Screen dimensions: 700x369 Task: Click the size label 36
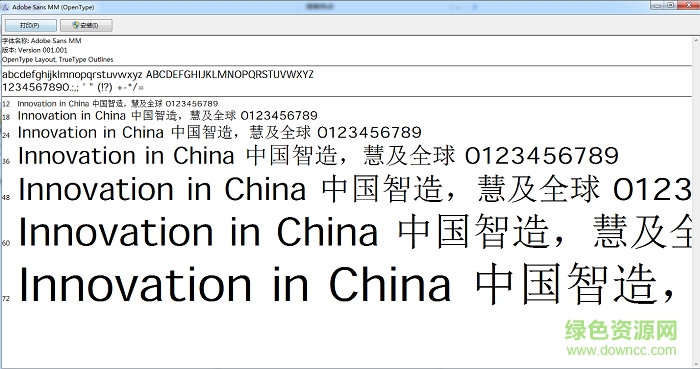(6, 162)
